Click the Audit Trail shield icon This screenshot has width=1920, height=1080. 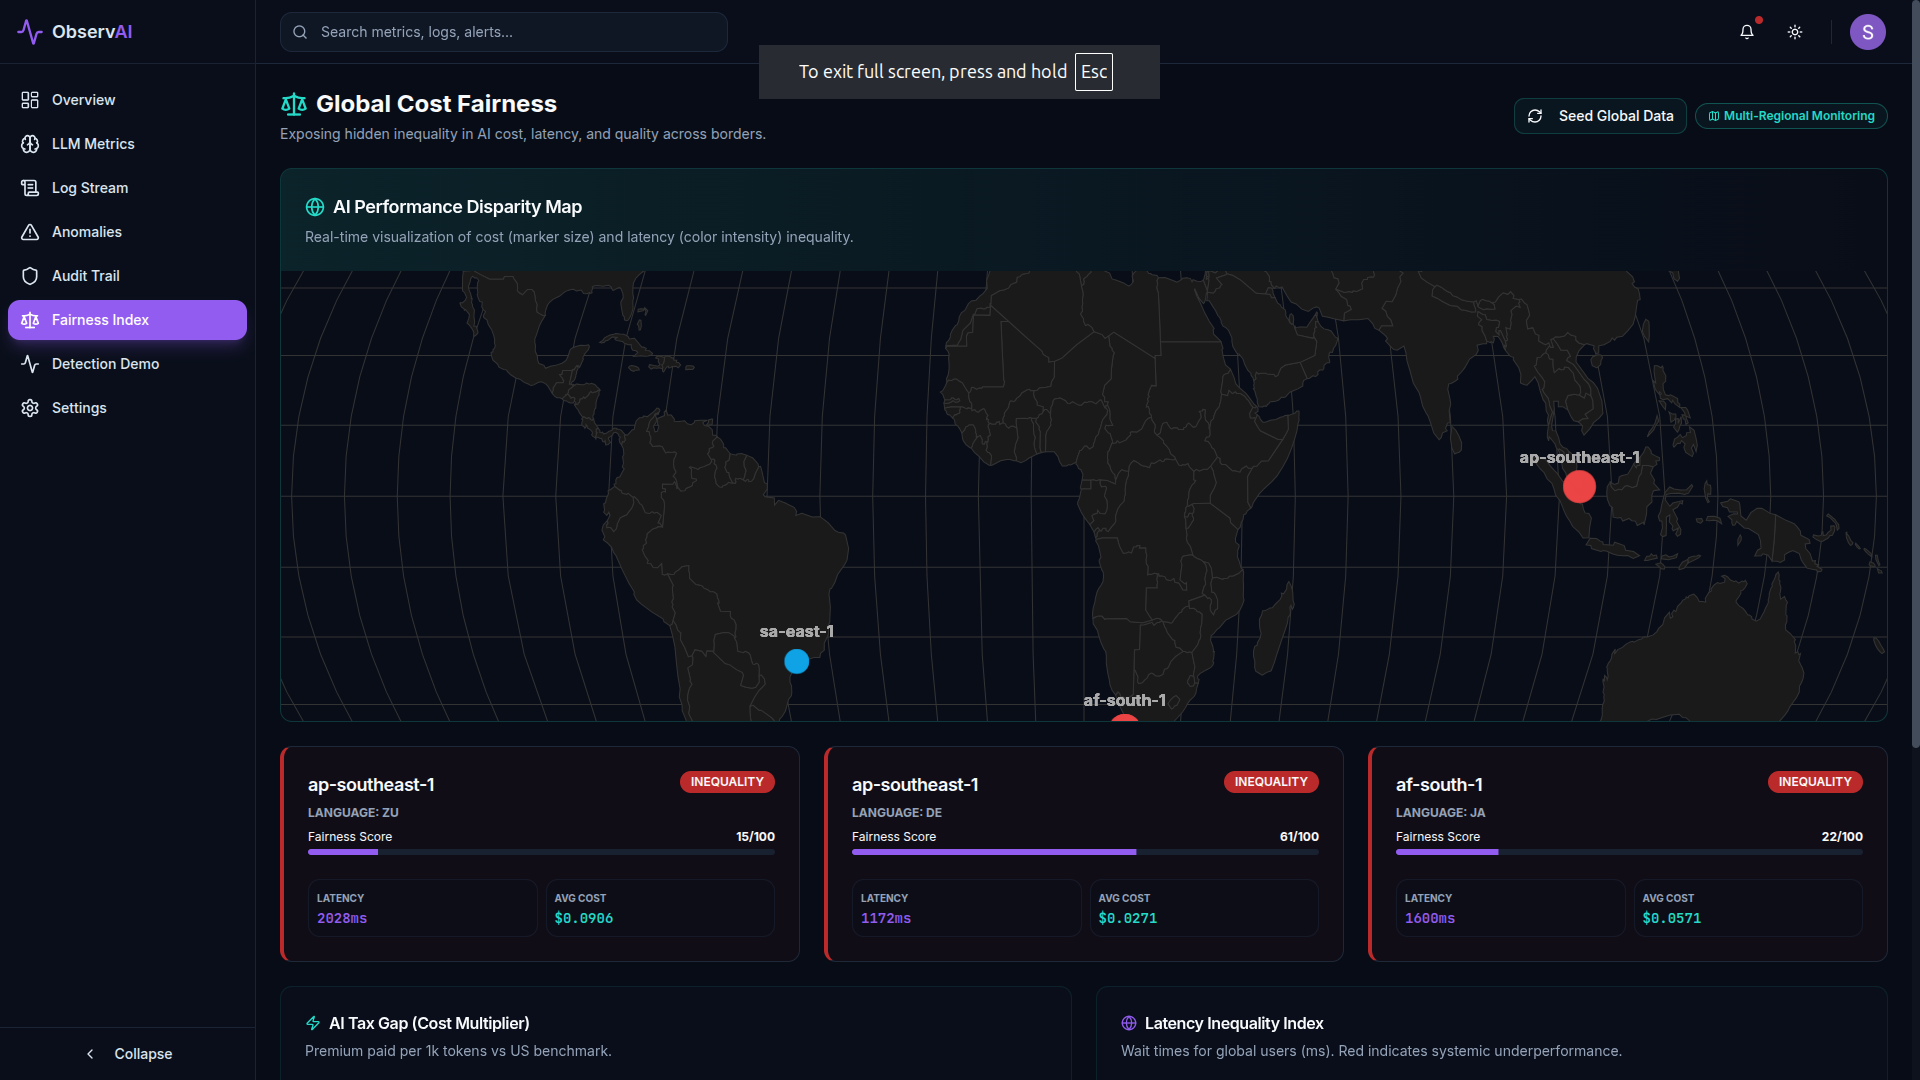[x=30, y=276]
